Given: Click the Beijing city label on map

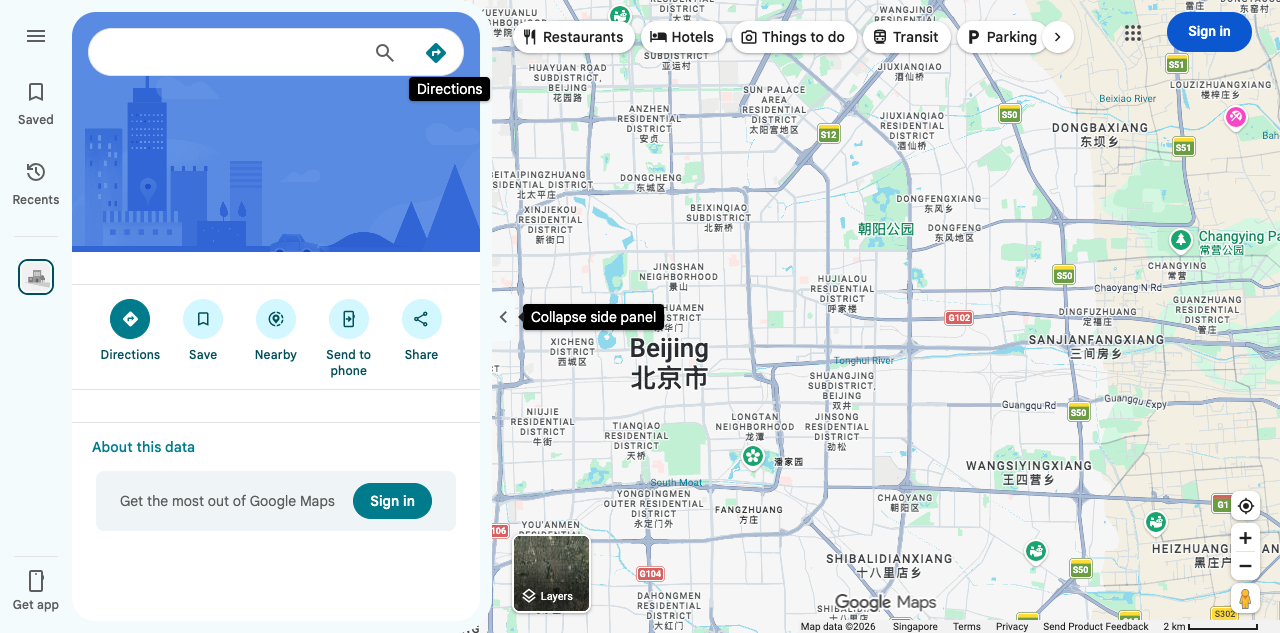Looking at the screenshot, I should 669,362.
